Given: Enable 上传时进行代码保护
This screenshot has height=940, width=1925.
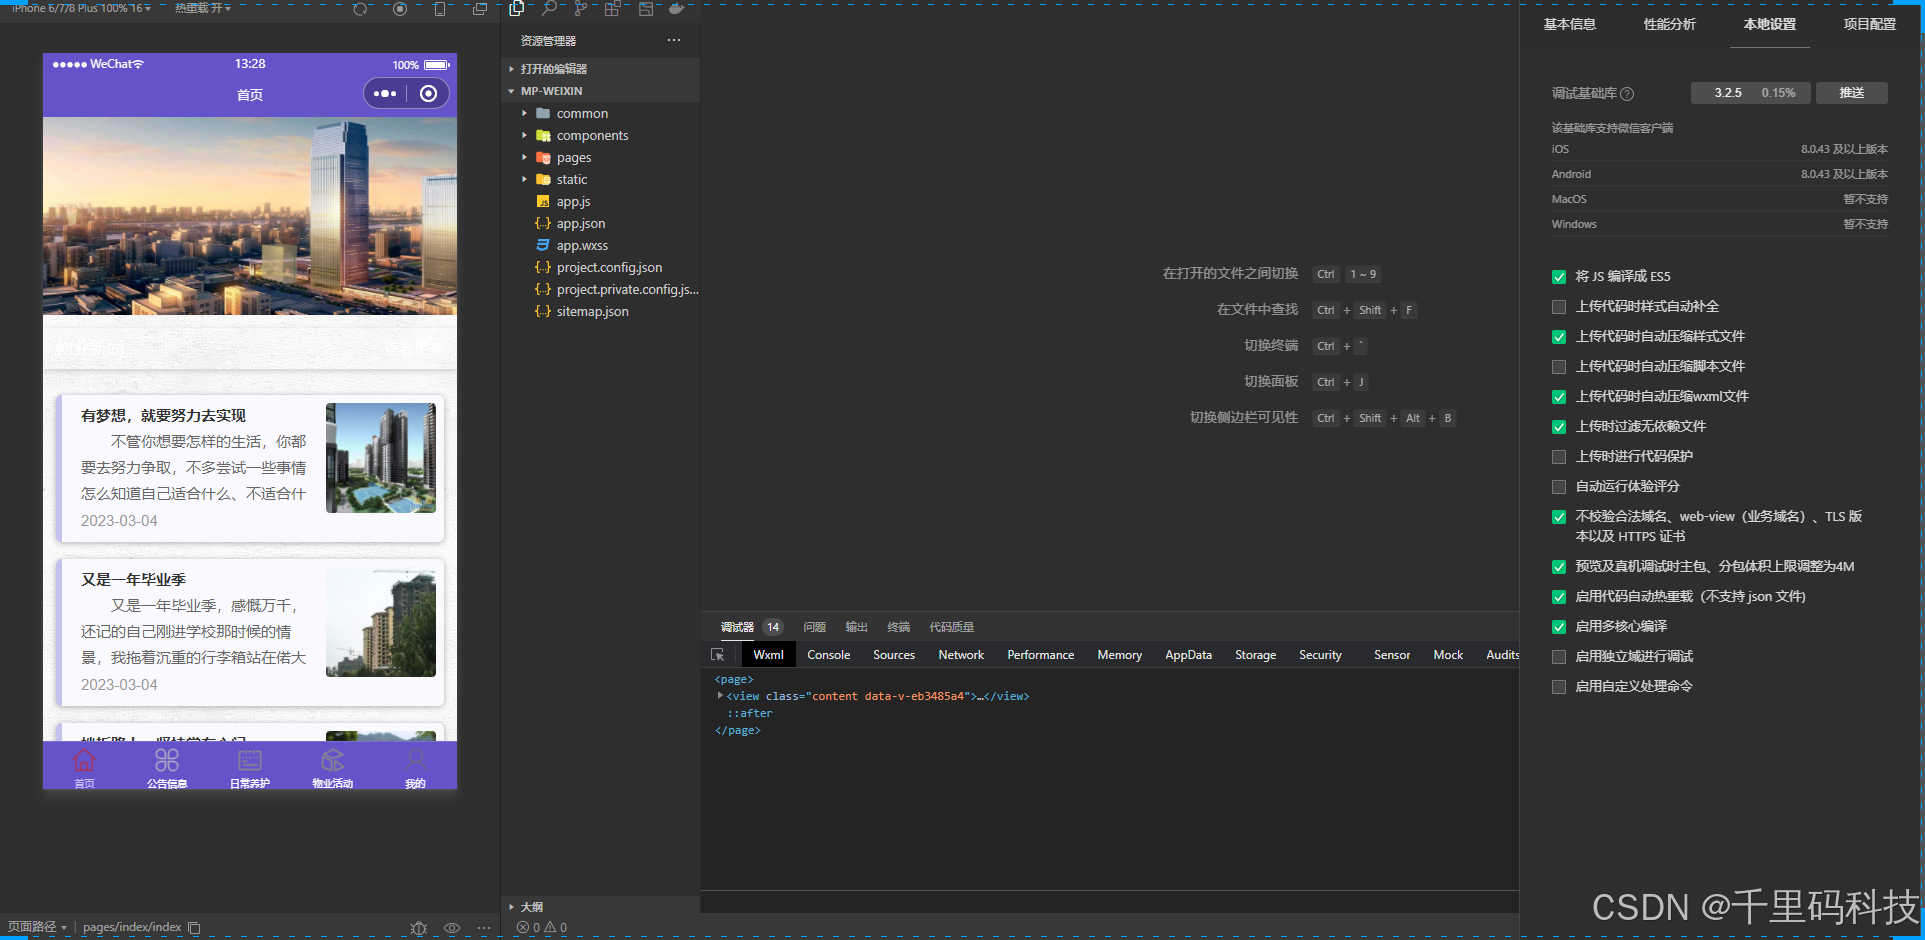Looking at the screenshot, I should tap(1559, 457).
